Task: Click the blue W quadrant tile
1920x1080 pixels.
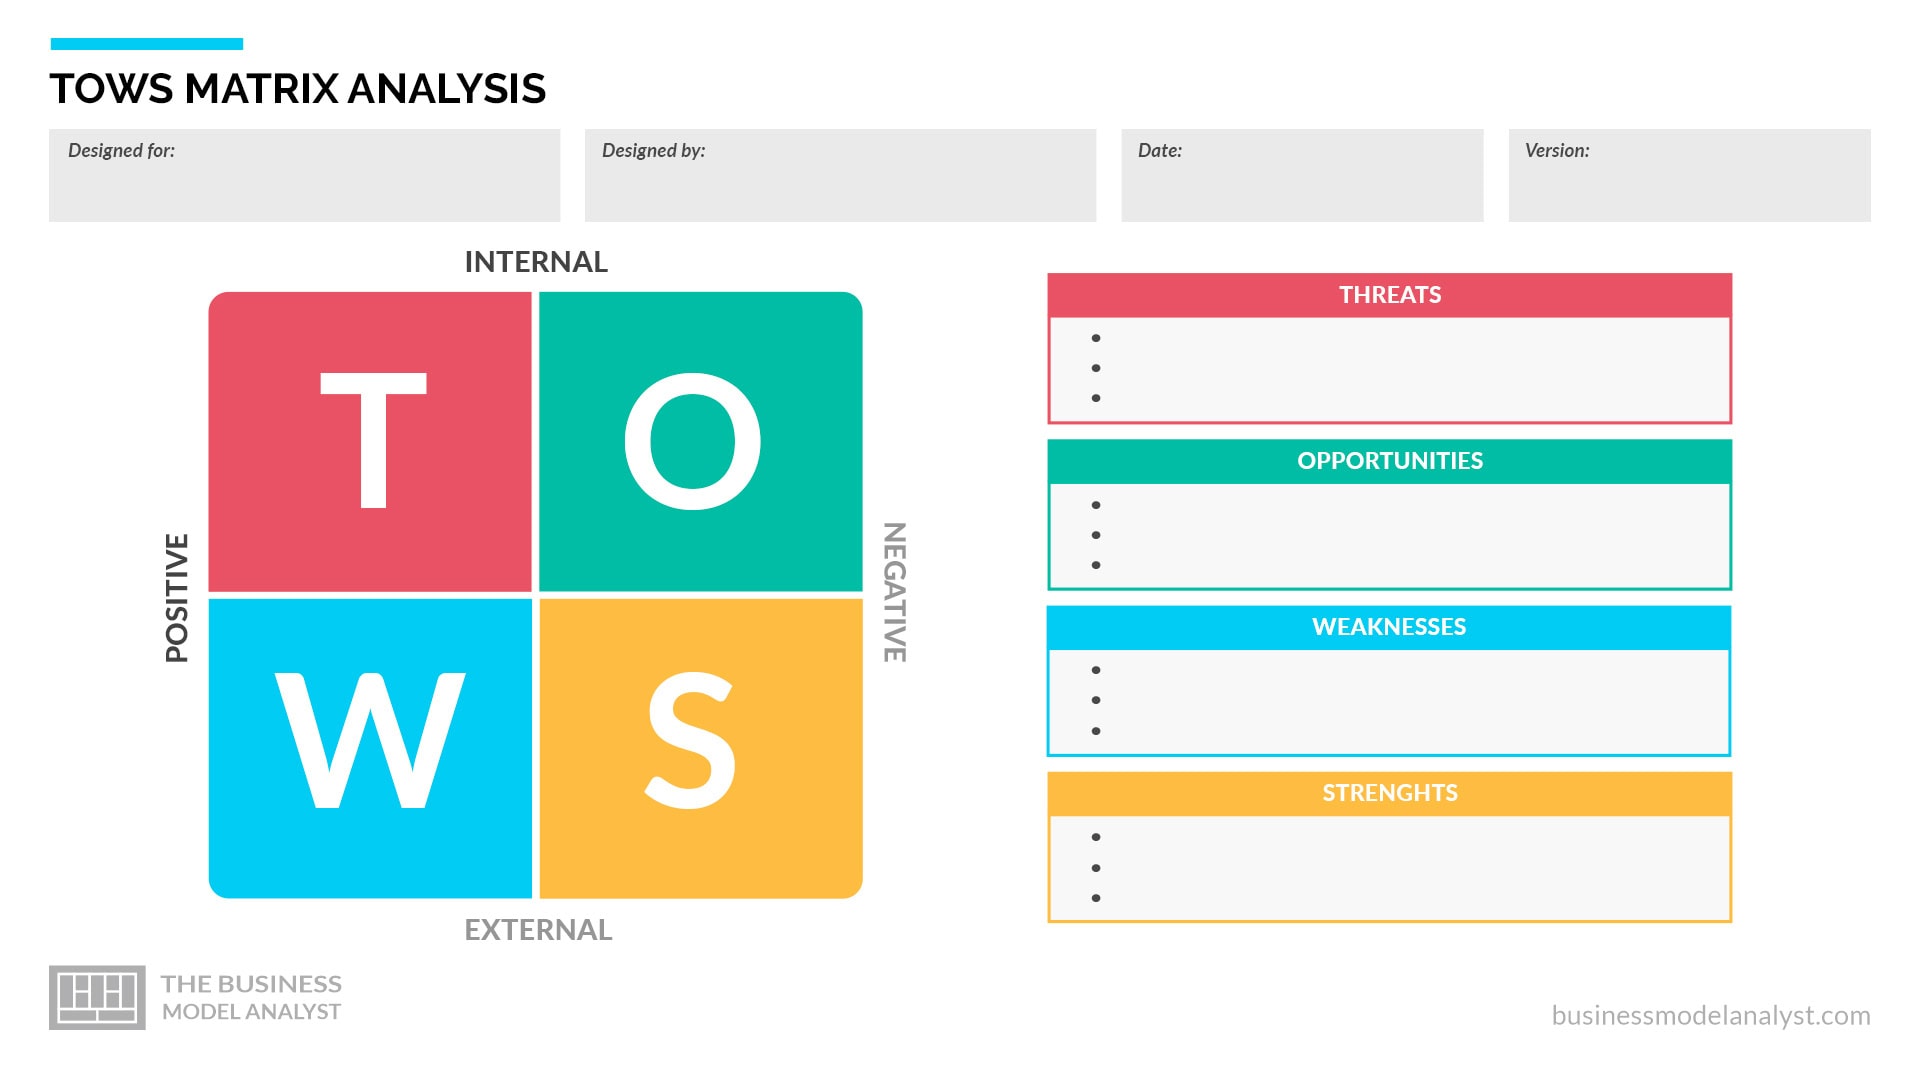Action: pyautogui.click(x=370, y=747)
